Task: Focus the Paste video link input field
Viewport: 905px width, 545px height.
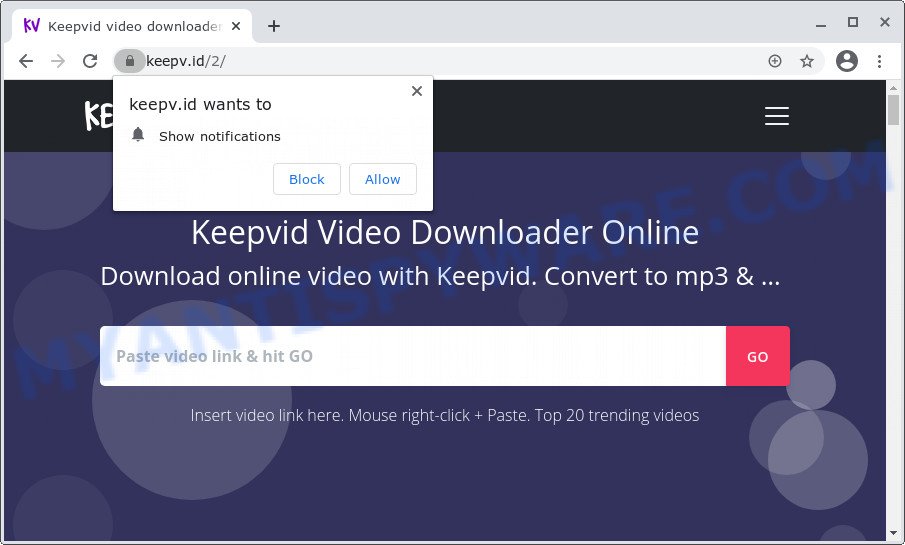Action: 413,356
